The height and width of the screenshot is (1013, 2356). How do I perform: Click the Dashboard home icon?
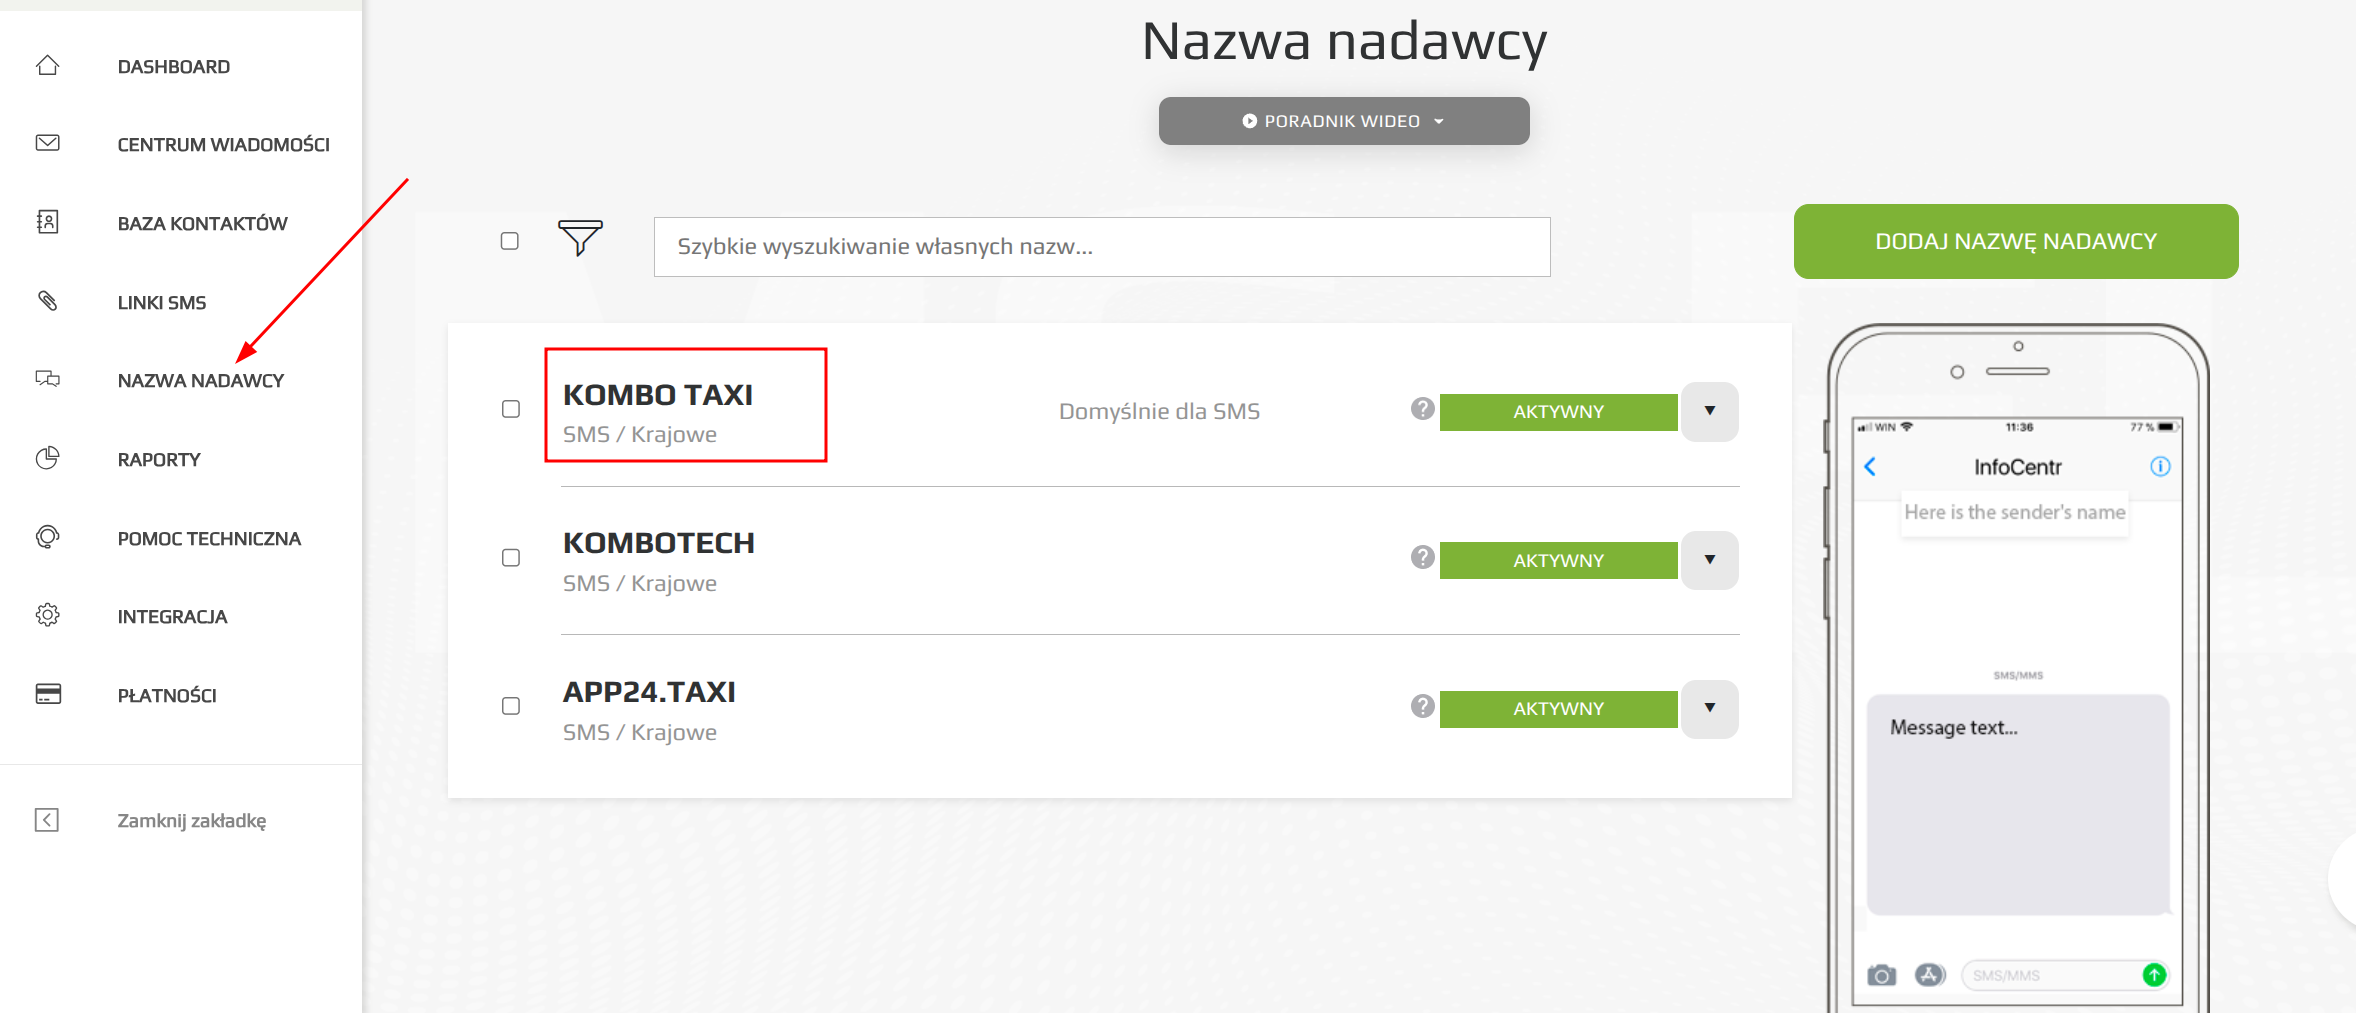tap(48, 66)
